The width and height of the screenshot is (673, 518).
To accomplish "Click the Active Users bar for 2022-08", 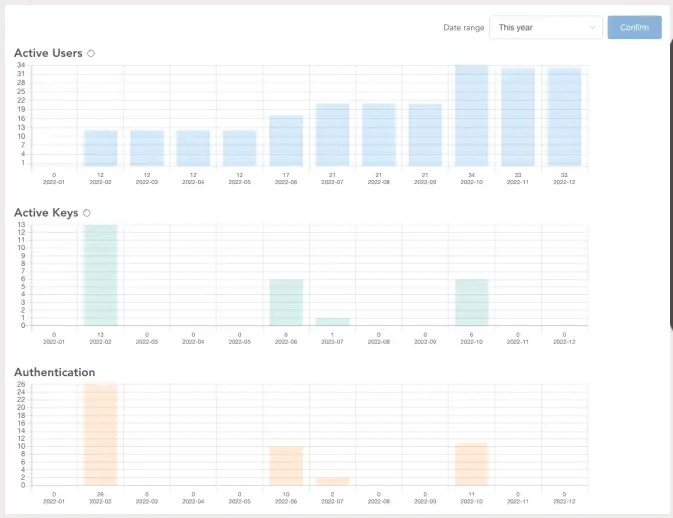I will pos(379,135).
